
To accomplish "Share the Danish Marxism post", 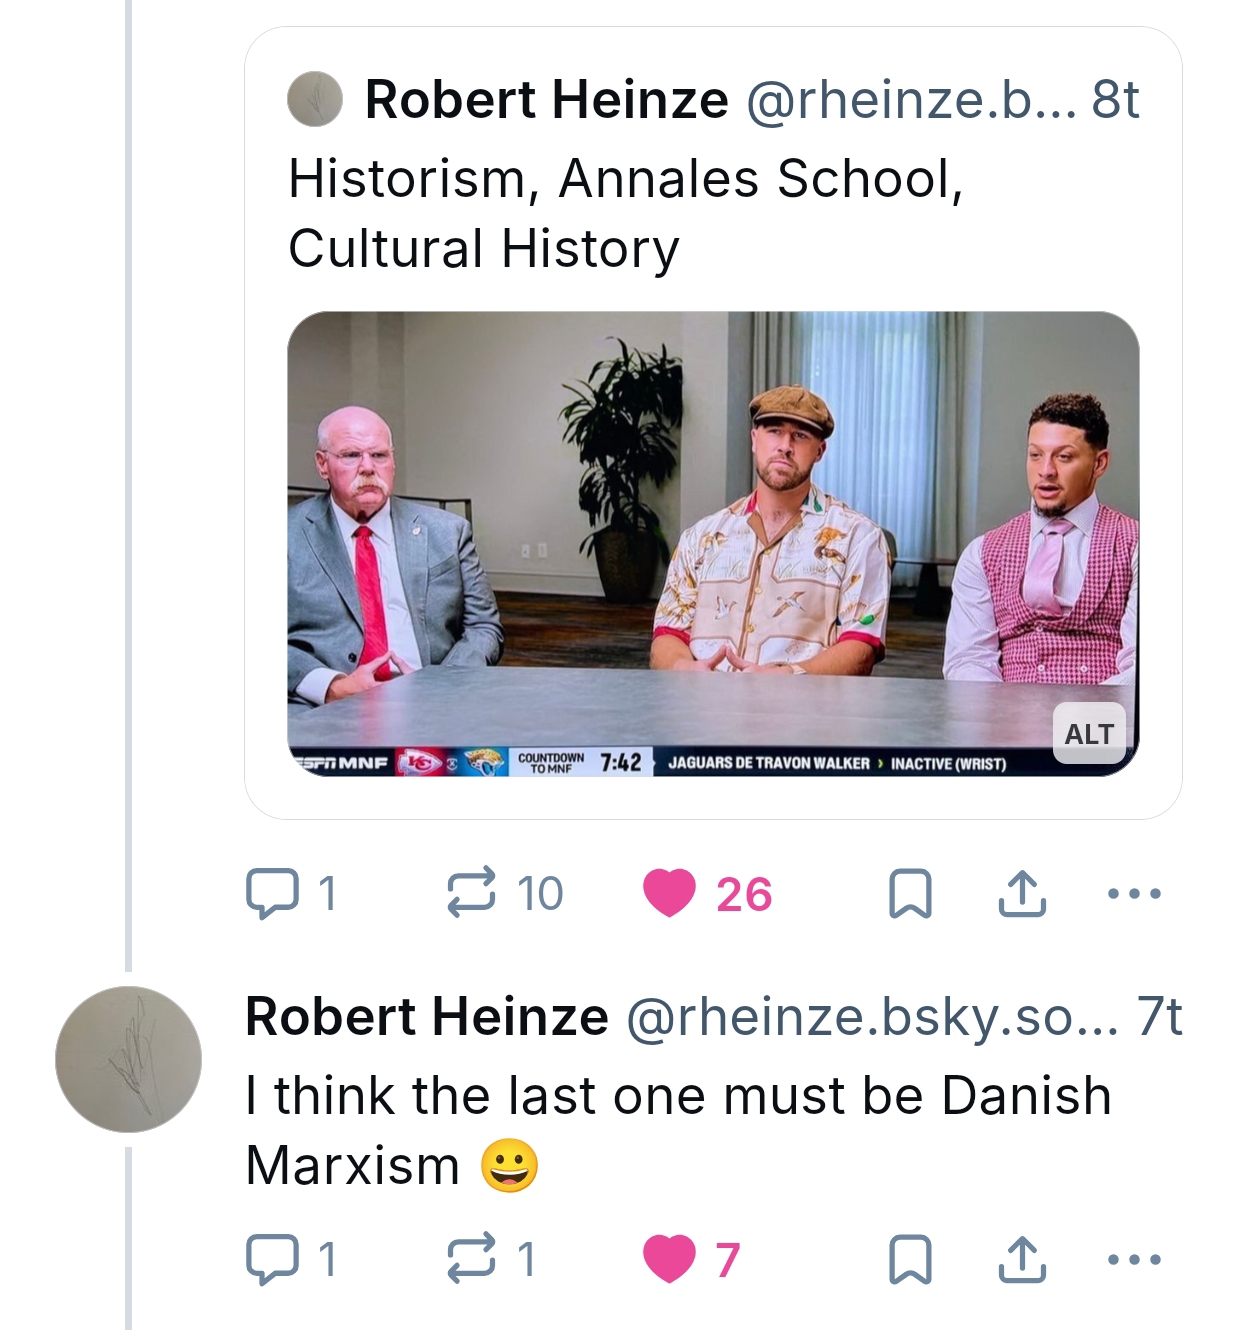I will tap(1022, 1259).
